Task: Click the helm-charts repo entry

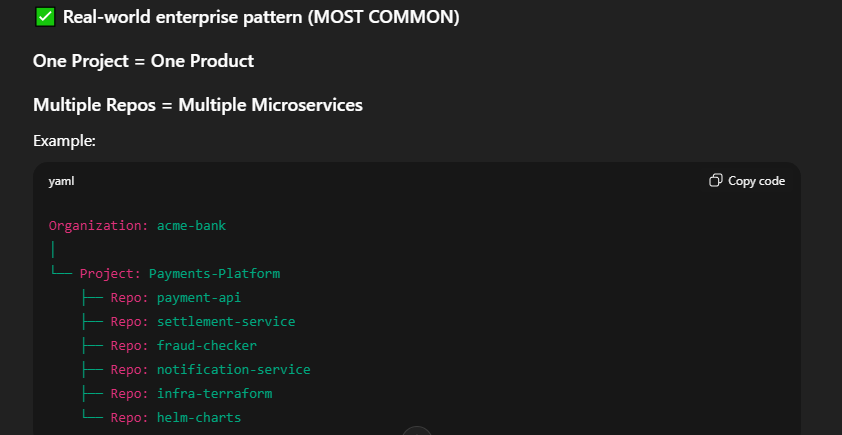Action: 199,417
